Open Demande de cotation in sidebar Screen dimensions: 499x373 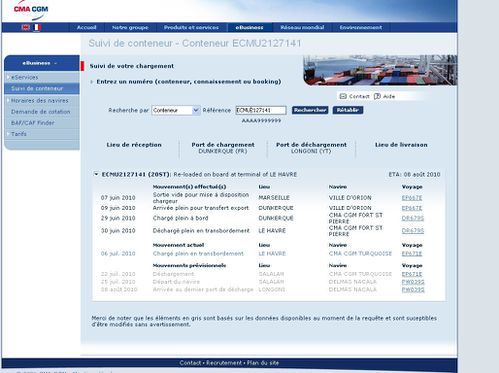(41, 112)
